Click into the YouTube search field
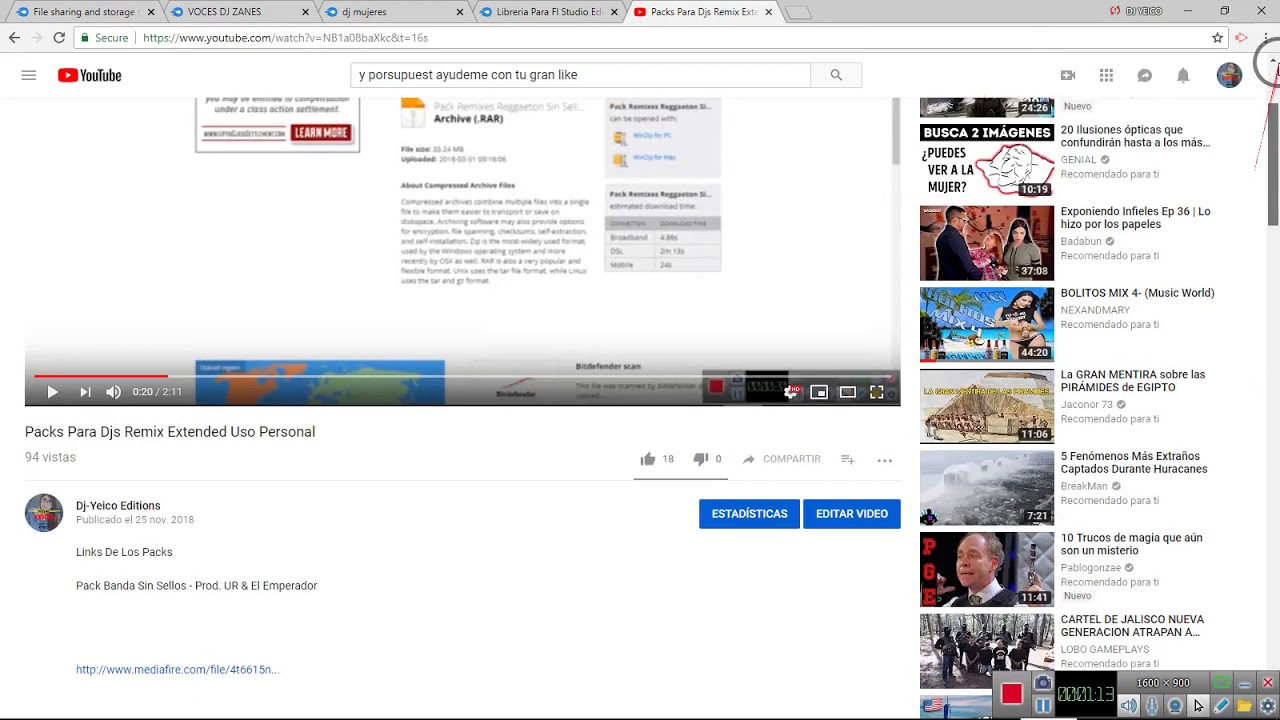The image size is (1280, 720). [580, 75]
